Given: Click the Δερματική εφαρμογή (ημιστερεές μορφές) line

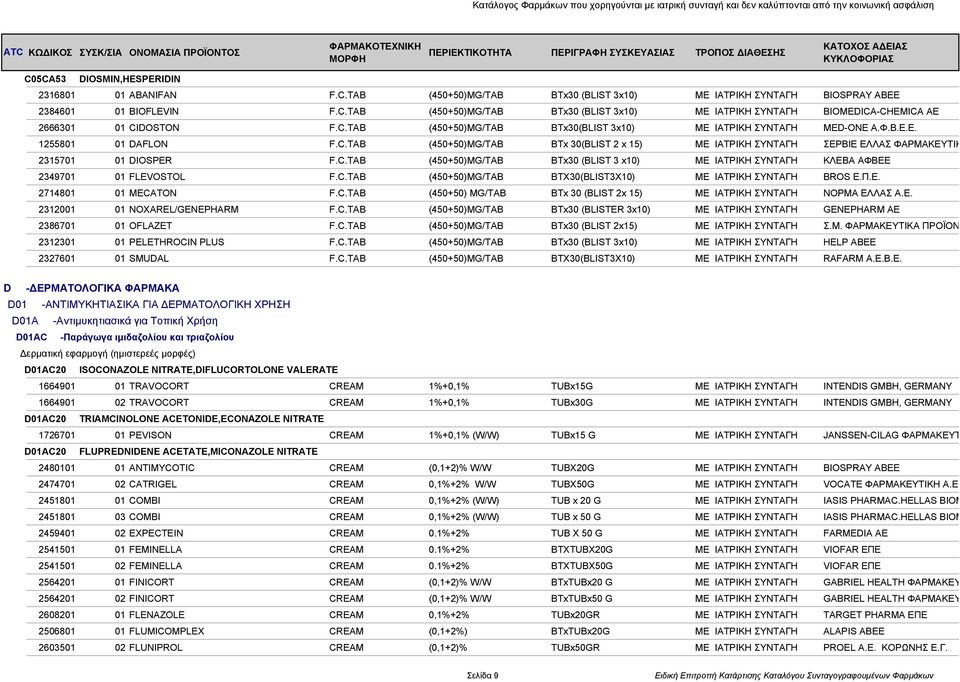Looking at the screenshot, I should [x=108, y=354].
